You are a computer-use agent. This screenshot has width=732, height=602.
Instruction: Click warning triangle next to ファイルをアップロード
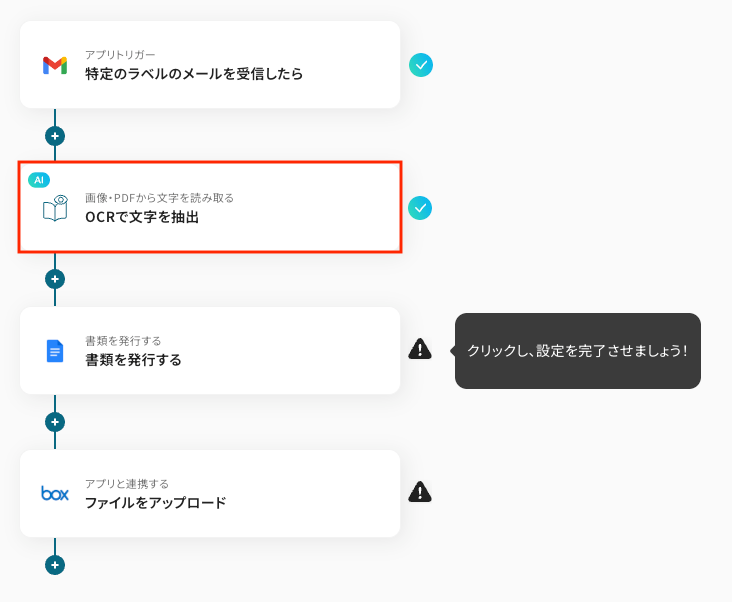click(x=420, y=492)
